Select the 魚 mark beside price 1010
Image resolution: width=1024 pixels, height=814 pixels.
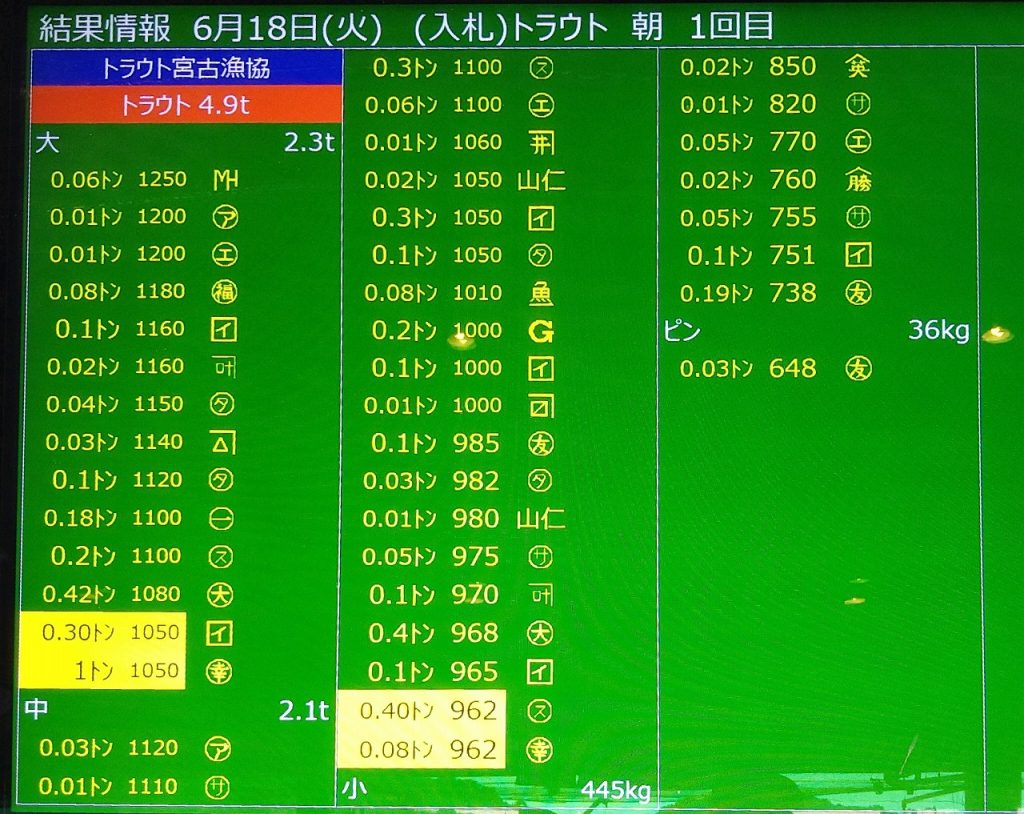pyautogui.click(x=542, y=293)
